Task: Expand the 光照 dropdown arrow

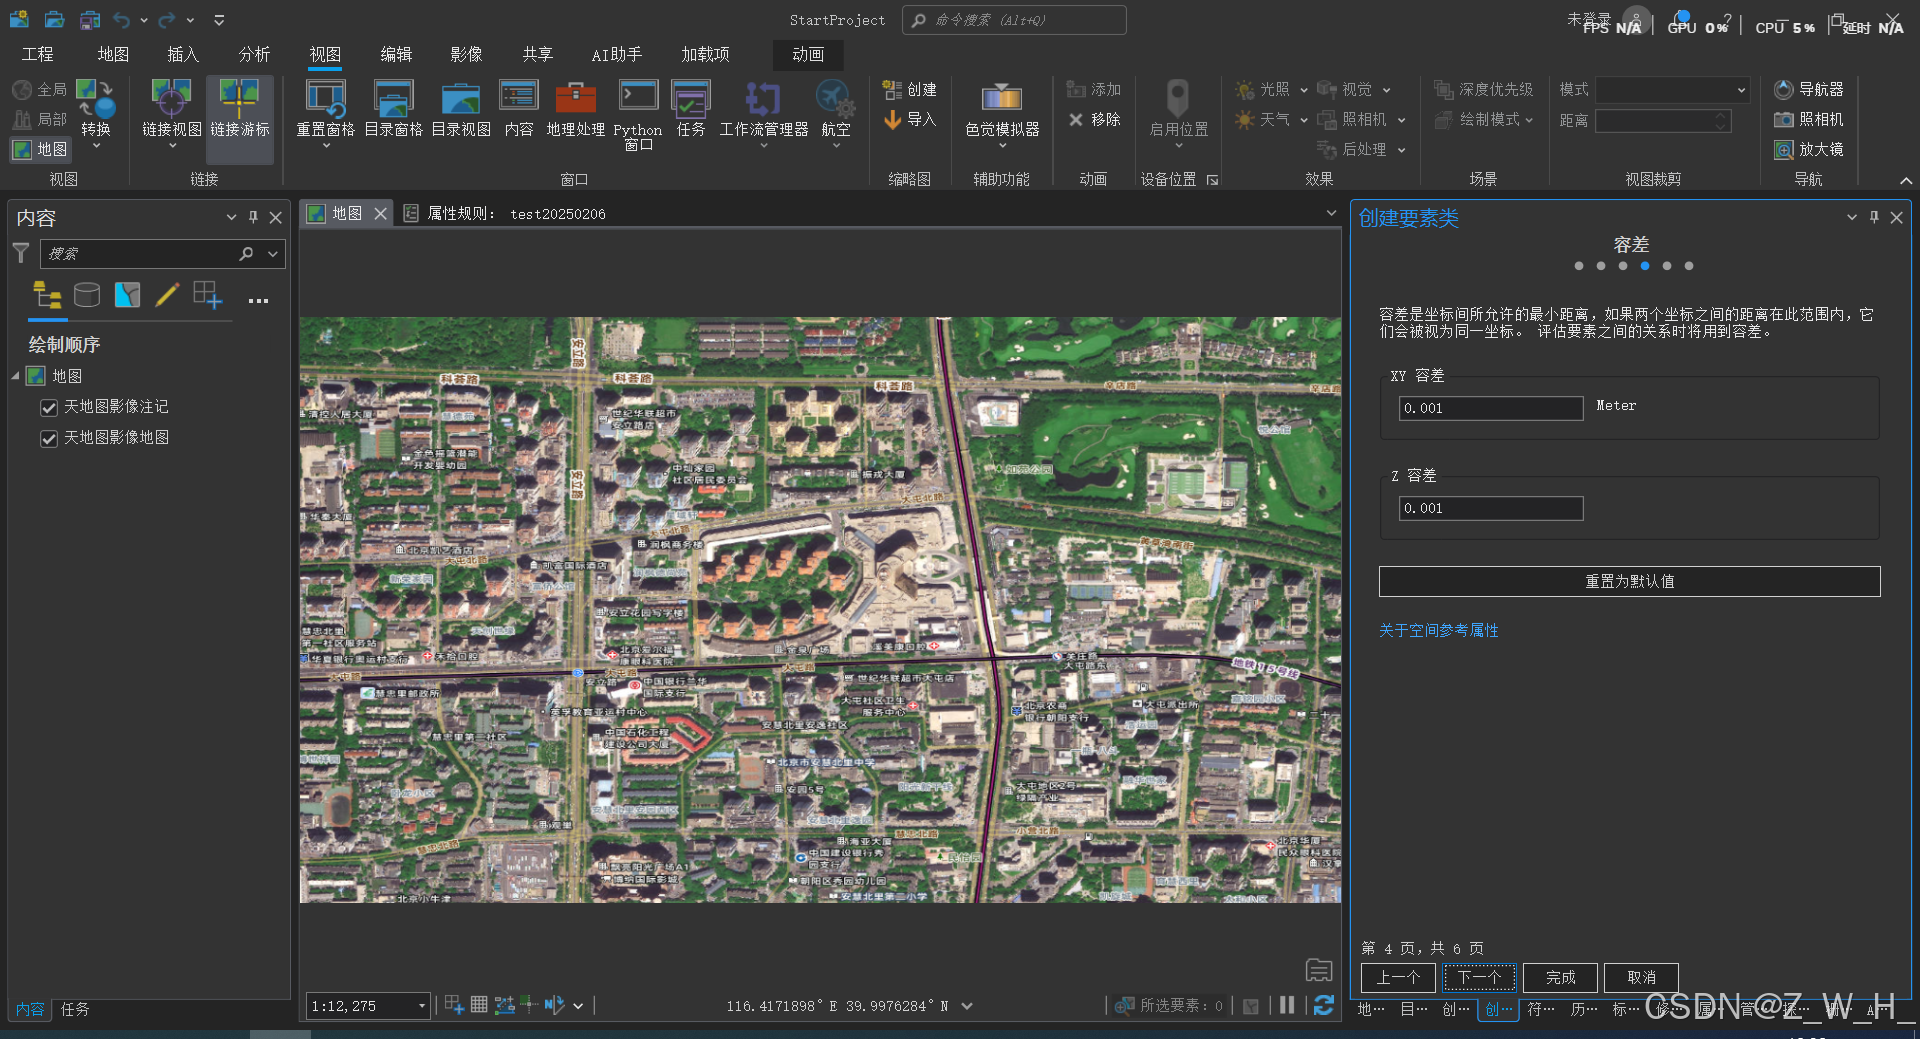Action: pos(1303,90)
